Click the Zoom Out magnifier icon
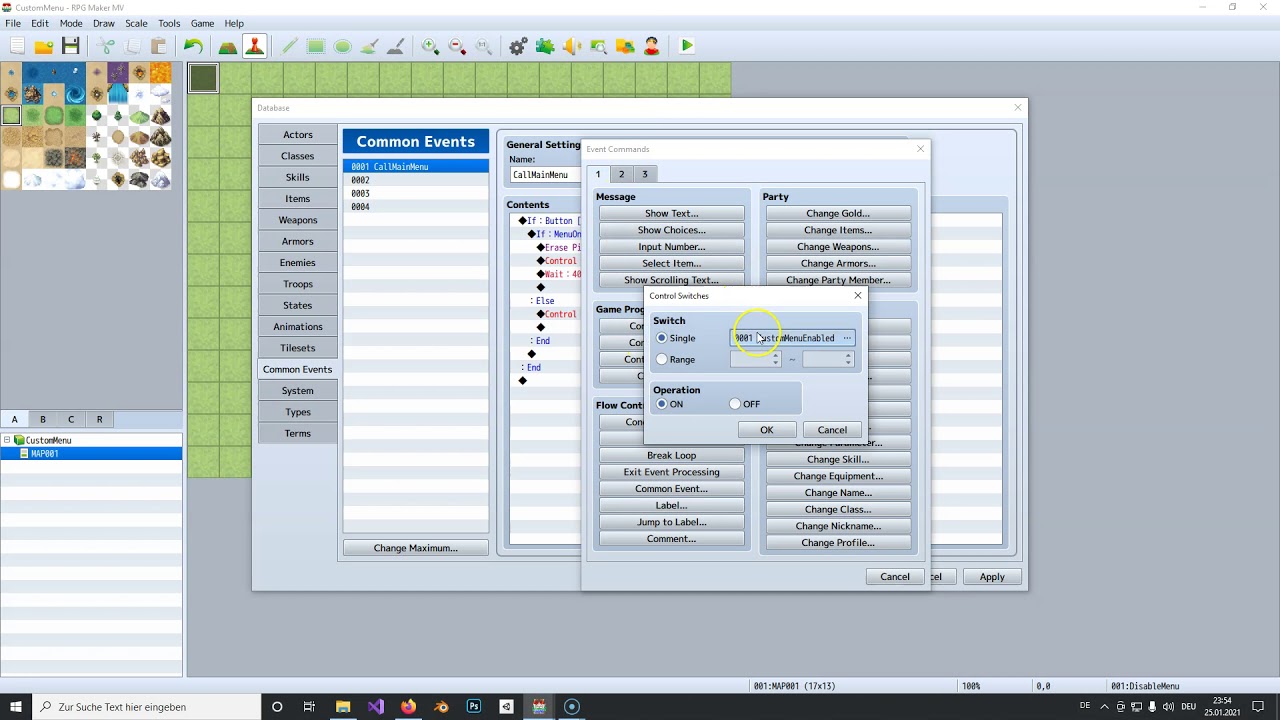 coord(457,46)
